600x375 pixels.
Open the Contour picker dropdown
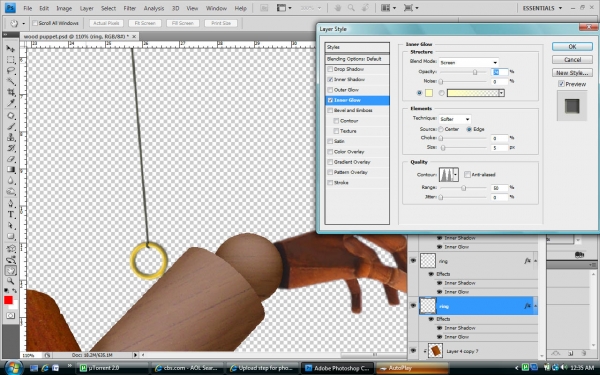(455, 175)
